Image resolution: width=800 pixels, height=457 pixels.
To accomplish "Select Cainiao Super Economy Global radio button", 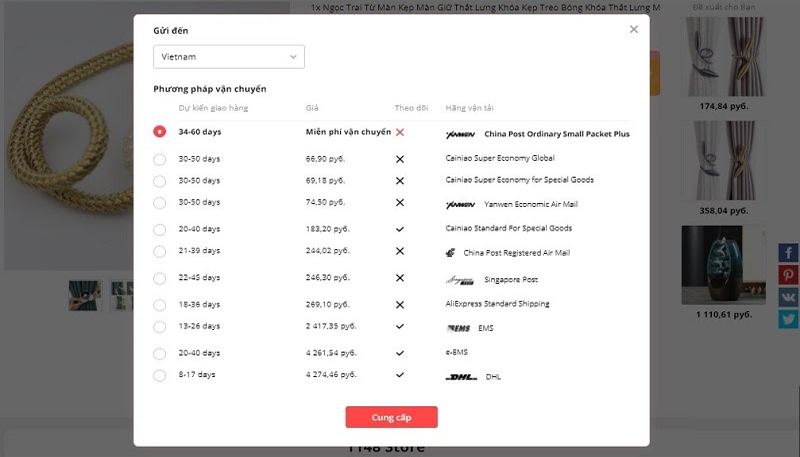I will 160,159.
